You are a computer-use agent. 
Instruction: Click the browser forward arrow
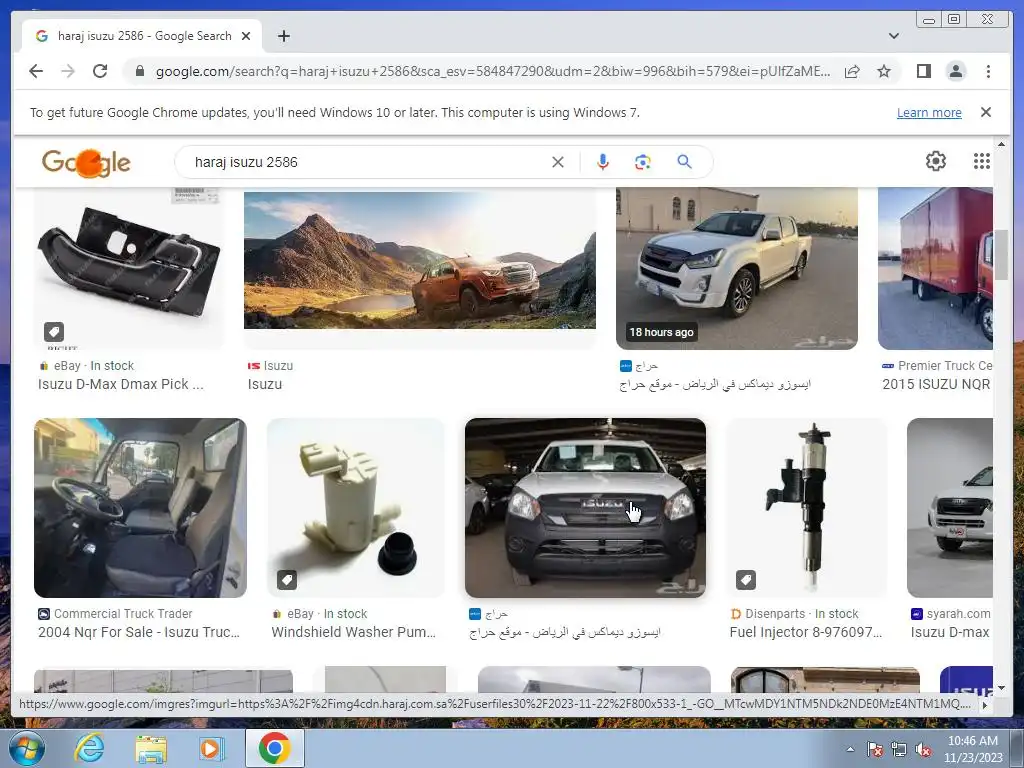[68, 71]
